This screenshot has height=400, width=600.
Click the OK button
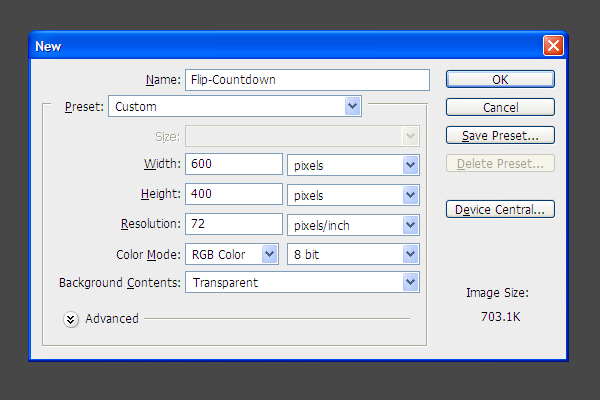pos(500,79)
